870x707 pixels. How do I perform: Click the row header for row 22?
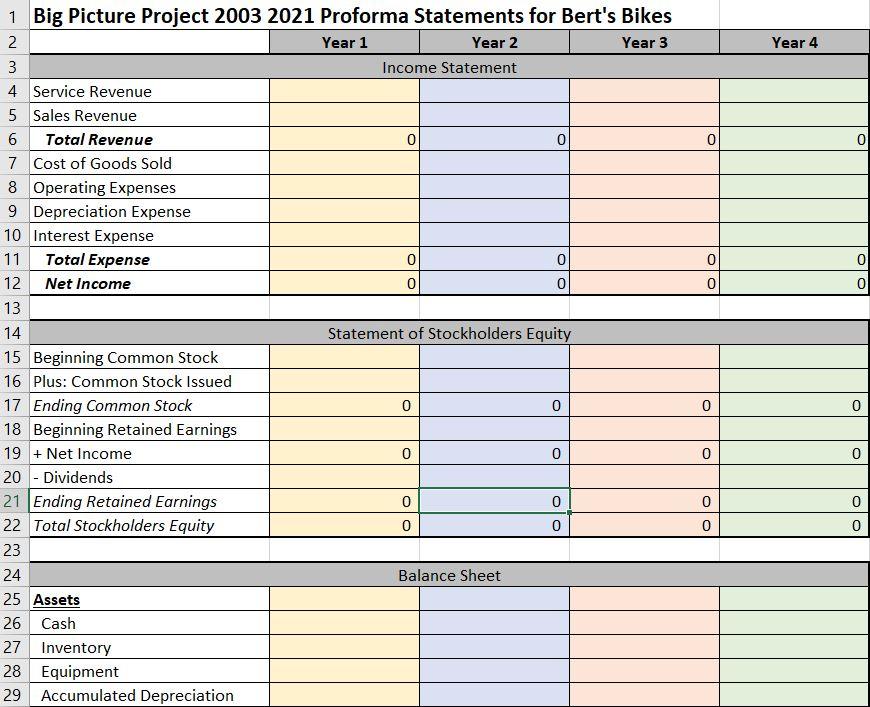[11, 525]
